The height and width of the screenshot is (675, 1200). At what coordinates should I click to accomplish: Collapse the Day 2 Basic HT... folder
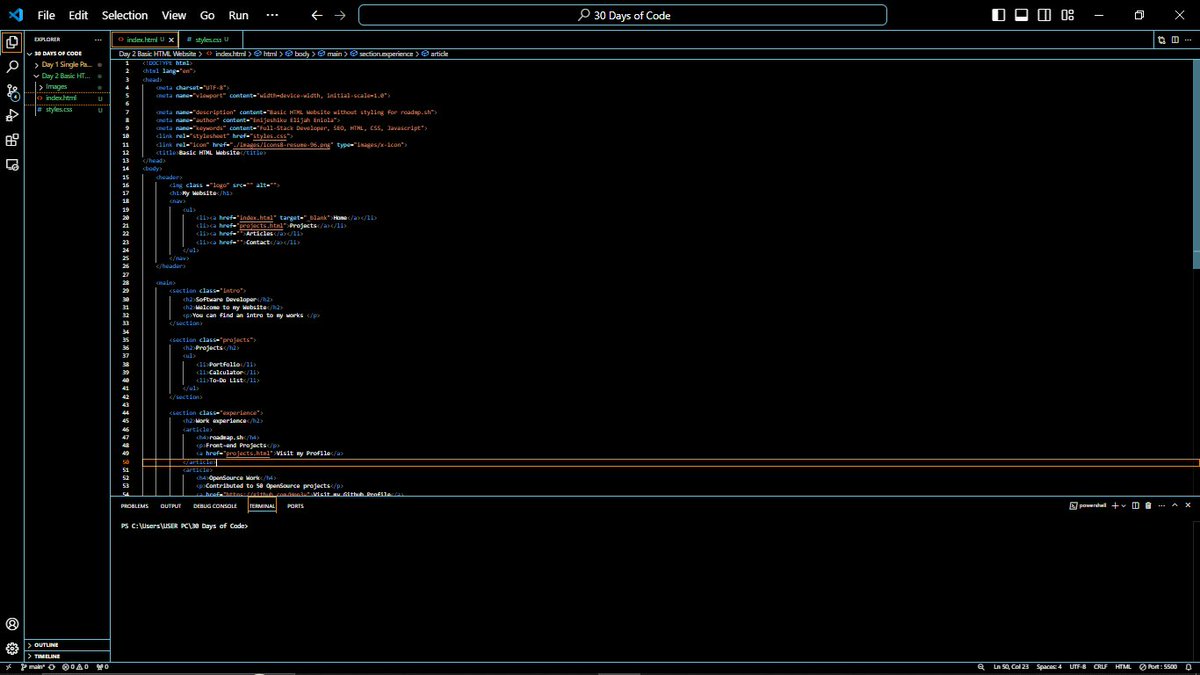click(x=68, y=75)
